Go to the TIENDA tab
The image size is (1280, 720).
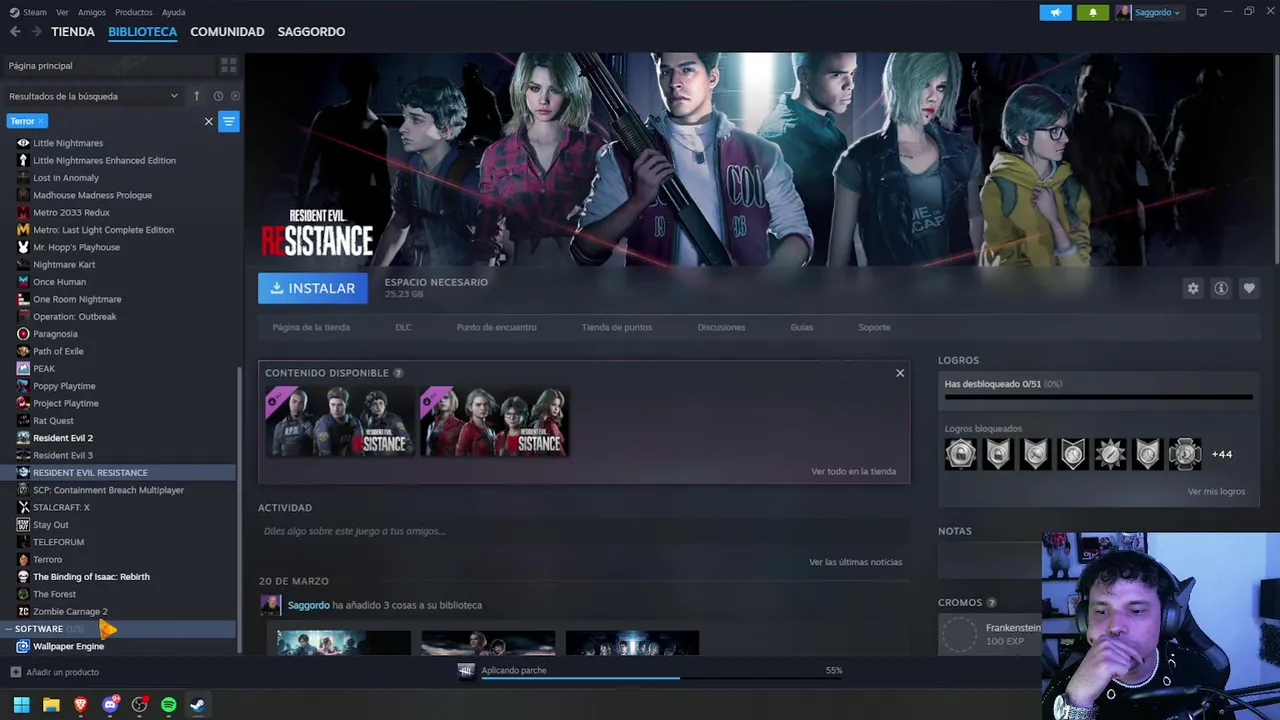point(73,32)
